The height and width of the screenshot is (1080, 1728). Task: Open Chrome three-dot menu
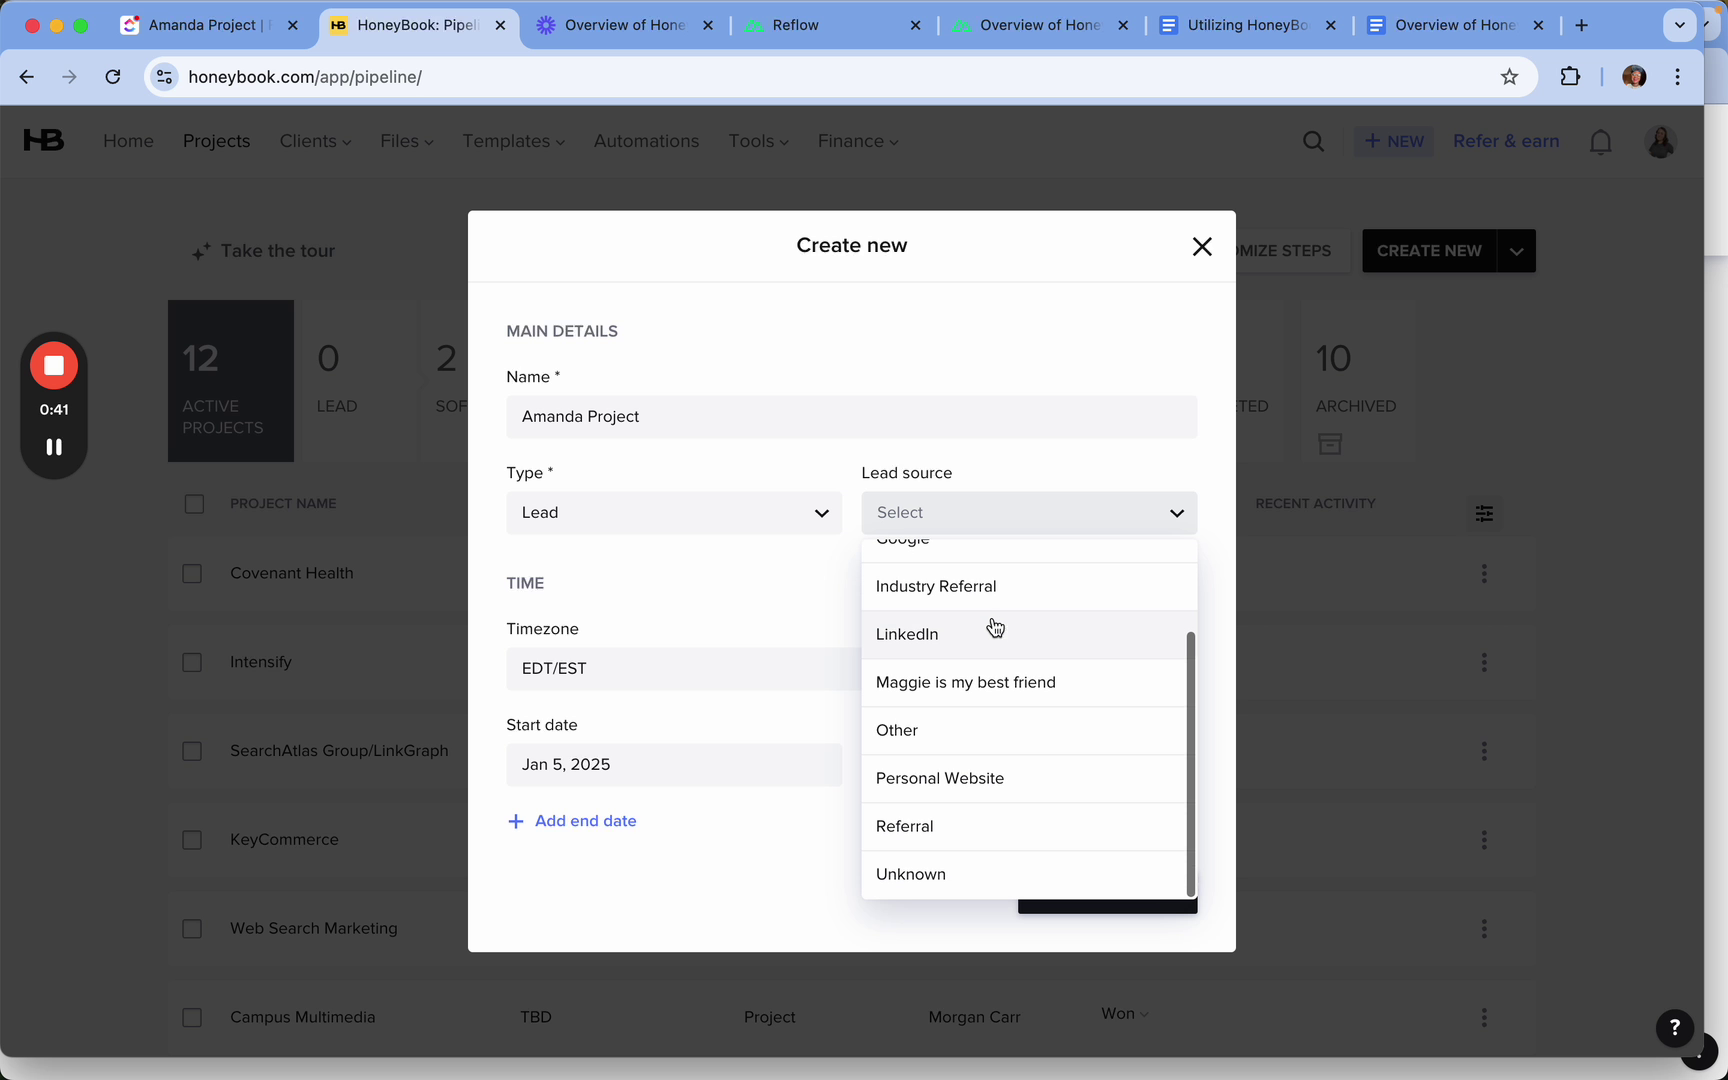click(1678, 77)
